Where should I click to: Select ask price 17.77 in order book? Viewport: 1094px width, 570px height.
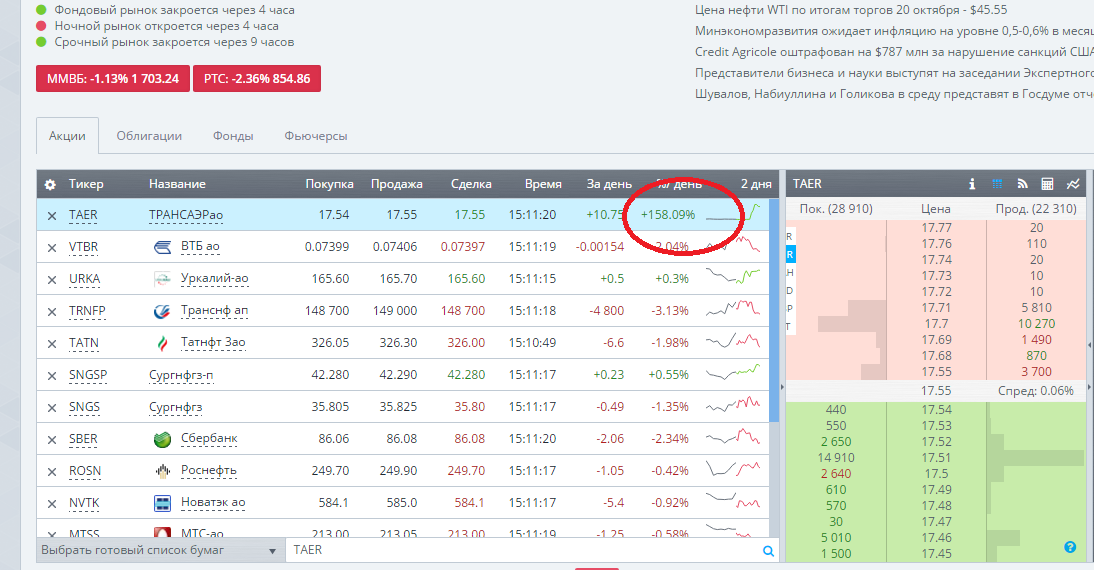[x=936, y=228]
